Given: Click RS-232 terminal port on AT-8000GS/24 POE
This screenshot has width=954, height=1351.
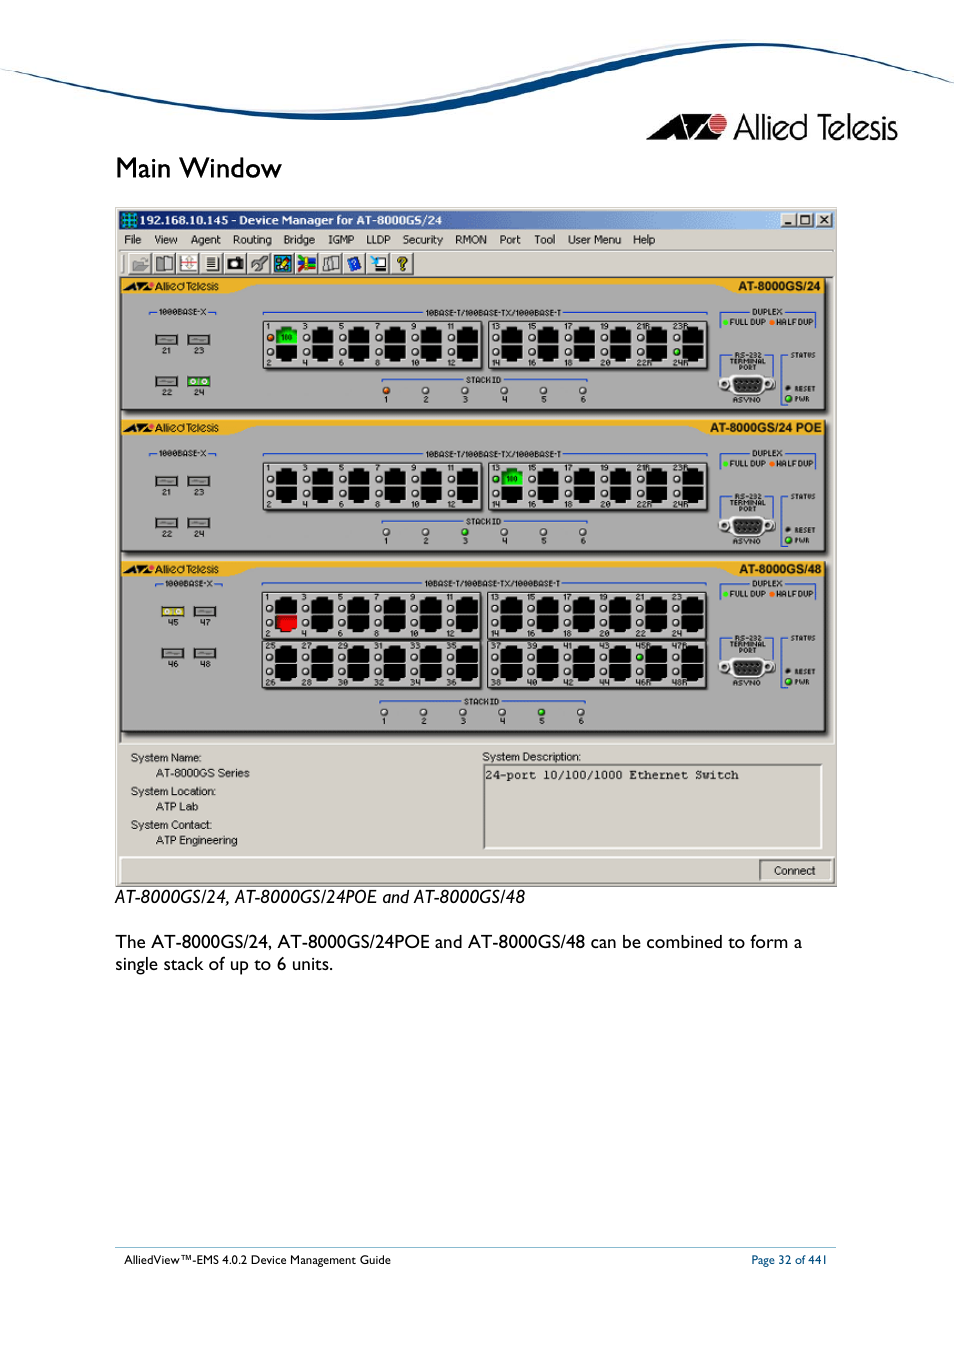Looking at the screenshot, I should tap(747, 526).
